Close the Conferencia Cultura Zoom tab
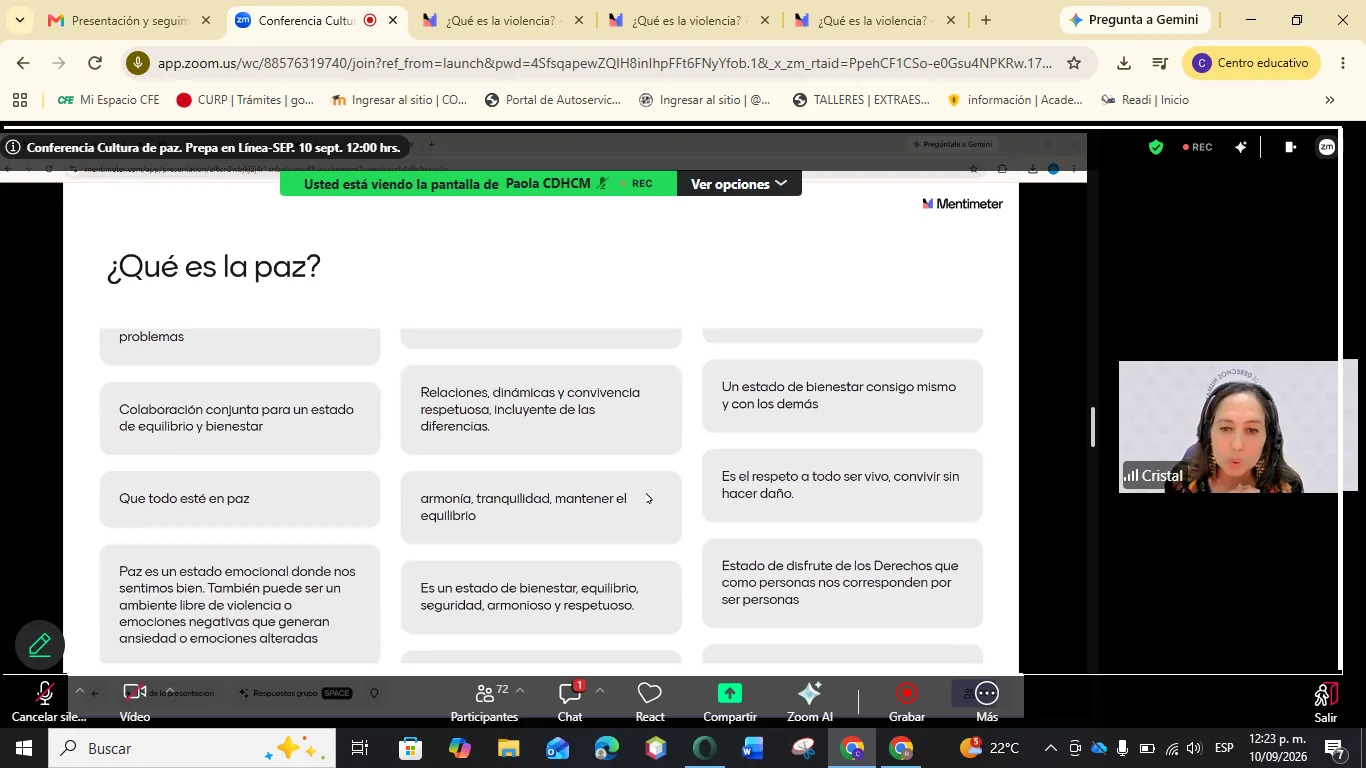This screenshot has height=768, width=1366. coord(393,20)
